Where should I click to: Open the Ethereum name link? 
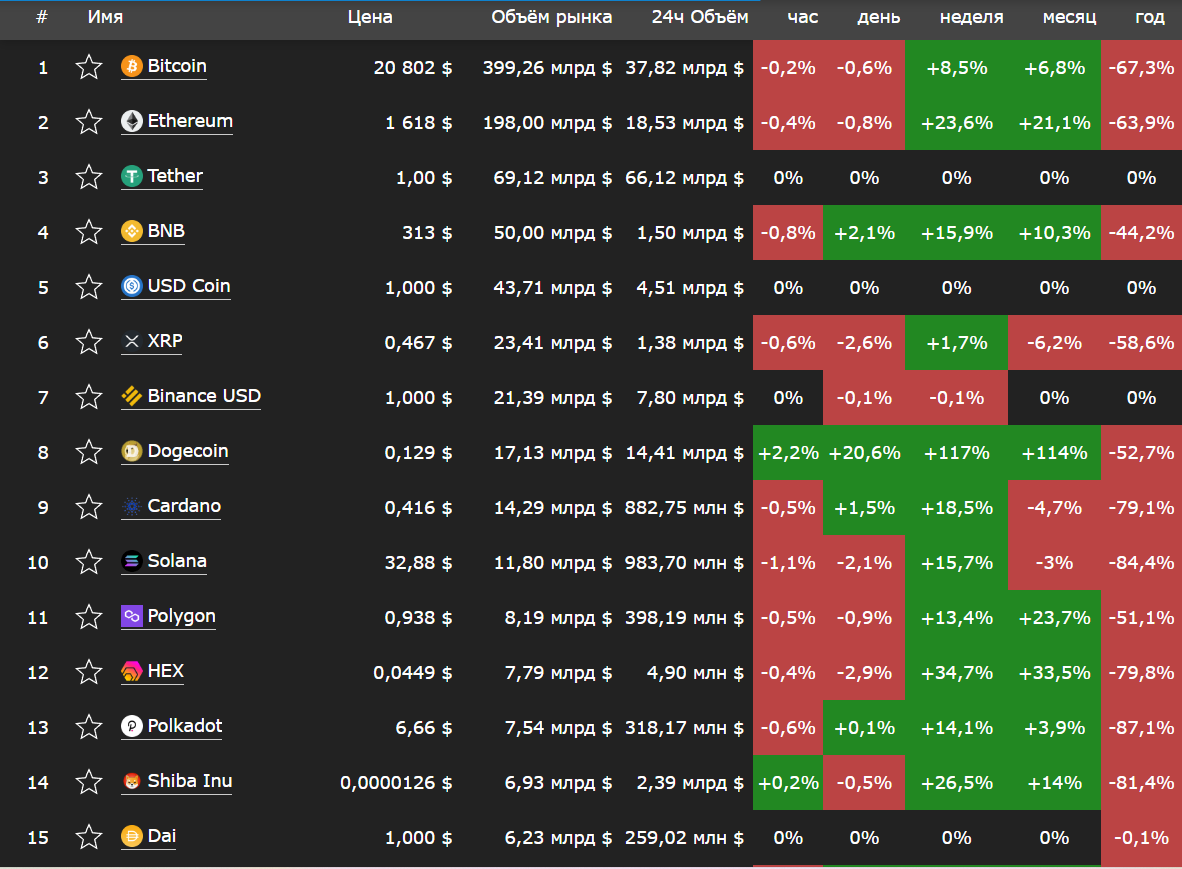[190, 121]
